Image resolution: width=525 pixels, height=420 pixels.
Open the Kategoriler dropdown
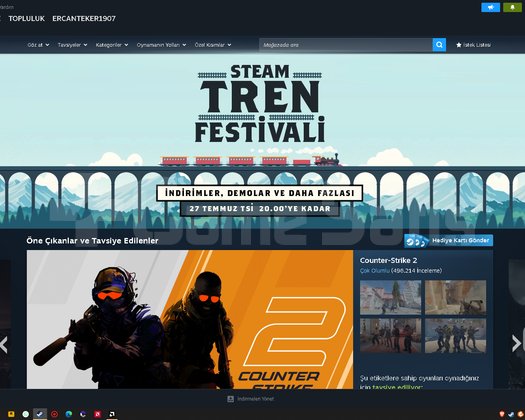(112, 45)
